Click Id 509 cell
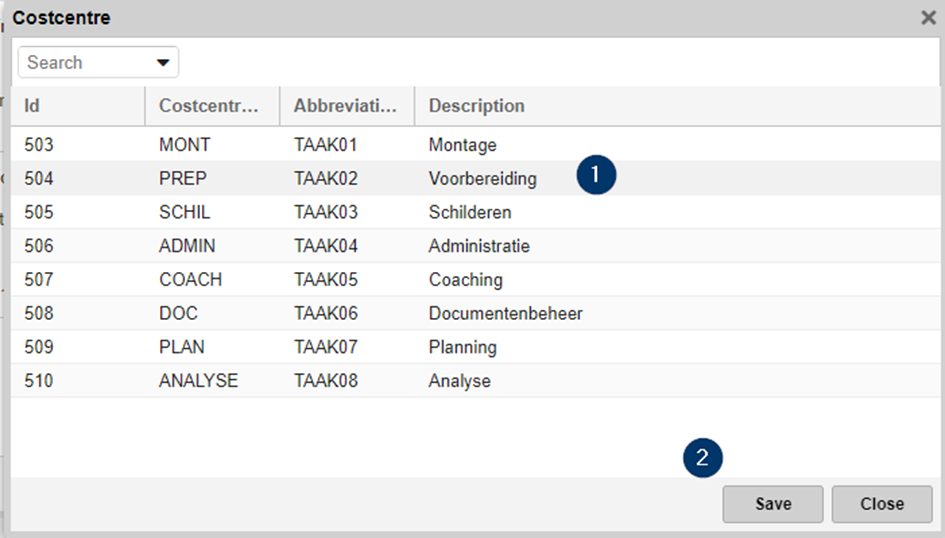945x538 pixels. tap(39, 348)
